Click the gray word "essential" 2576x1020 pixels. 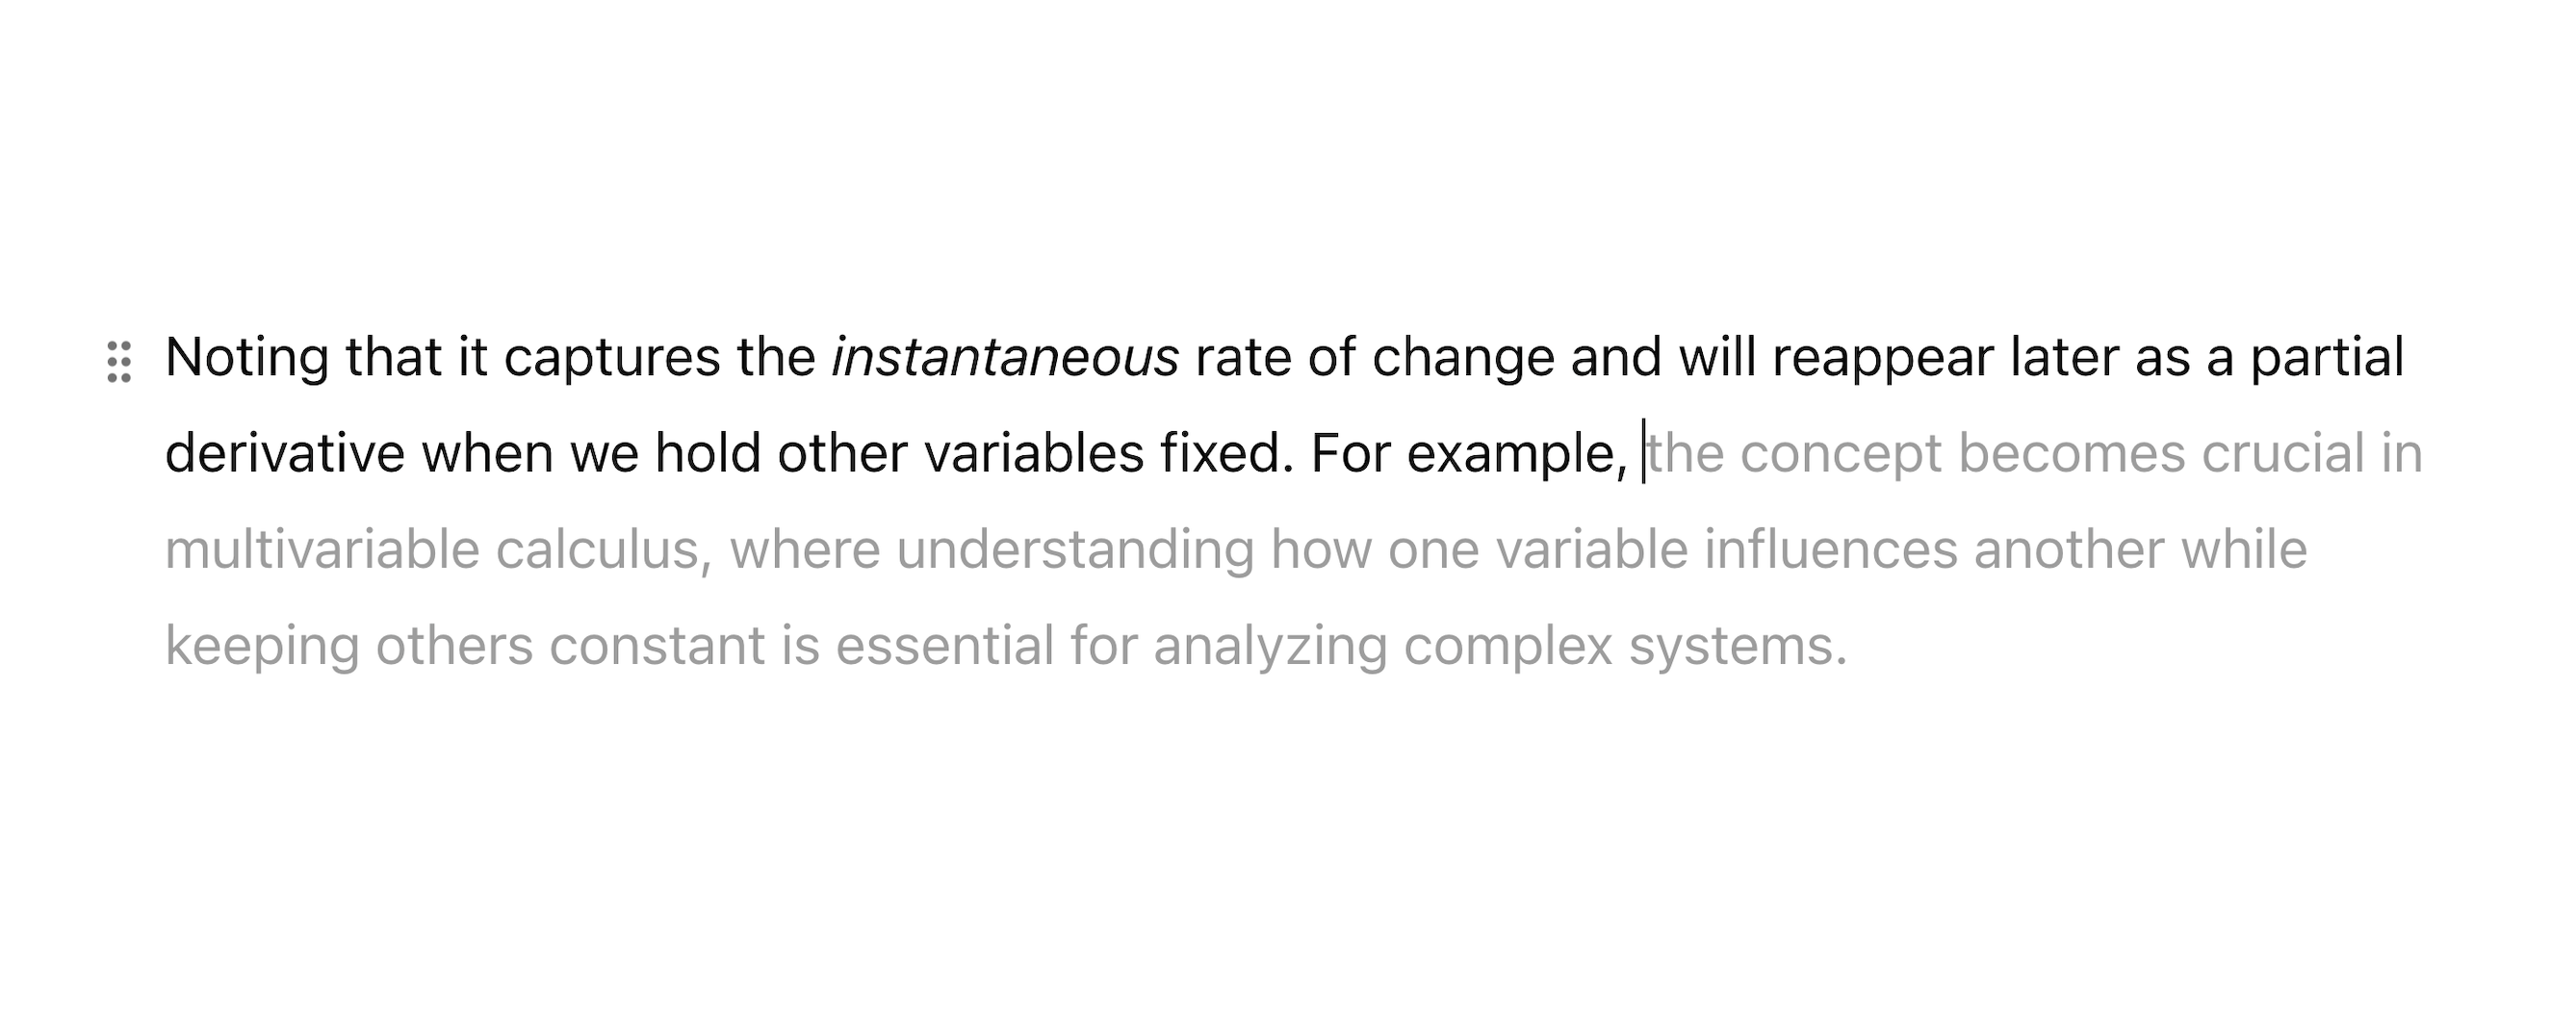pos(944,646)
